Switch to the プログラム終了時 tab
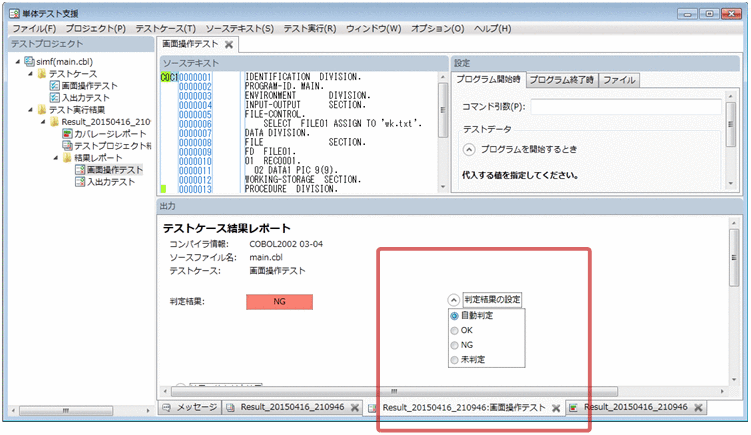The width and height of the screenshot is (751, 435). click(x=562, y=80)
